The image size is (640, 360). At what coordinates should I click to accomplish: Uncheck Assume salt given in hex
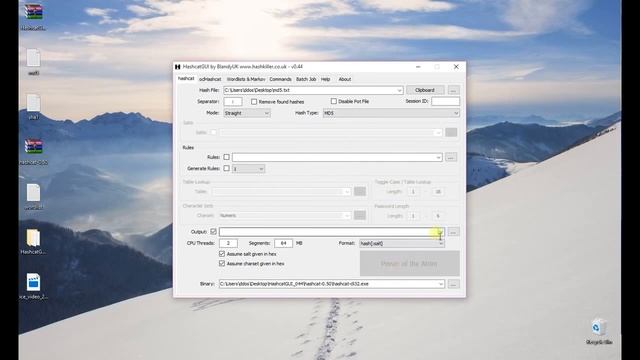pyautogui.click(x=222, y=254)
